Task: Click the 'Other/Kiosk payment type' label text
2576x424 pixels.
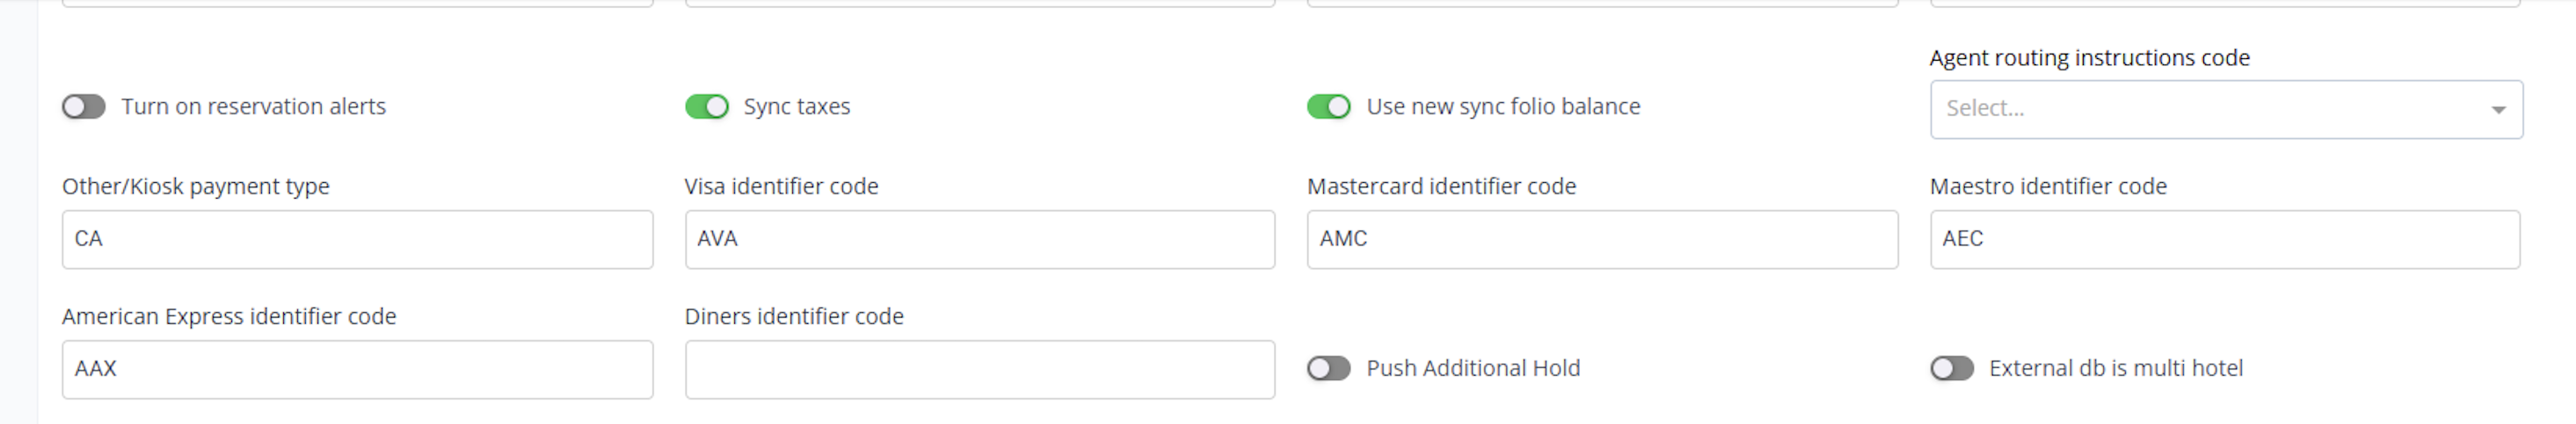Action: (196, 187)
